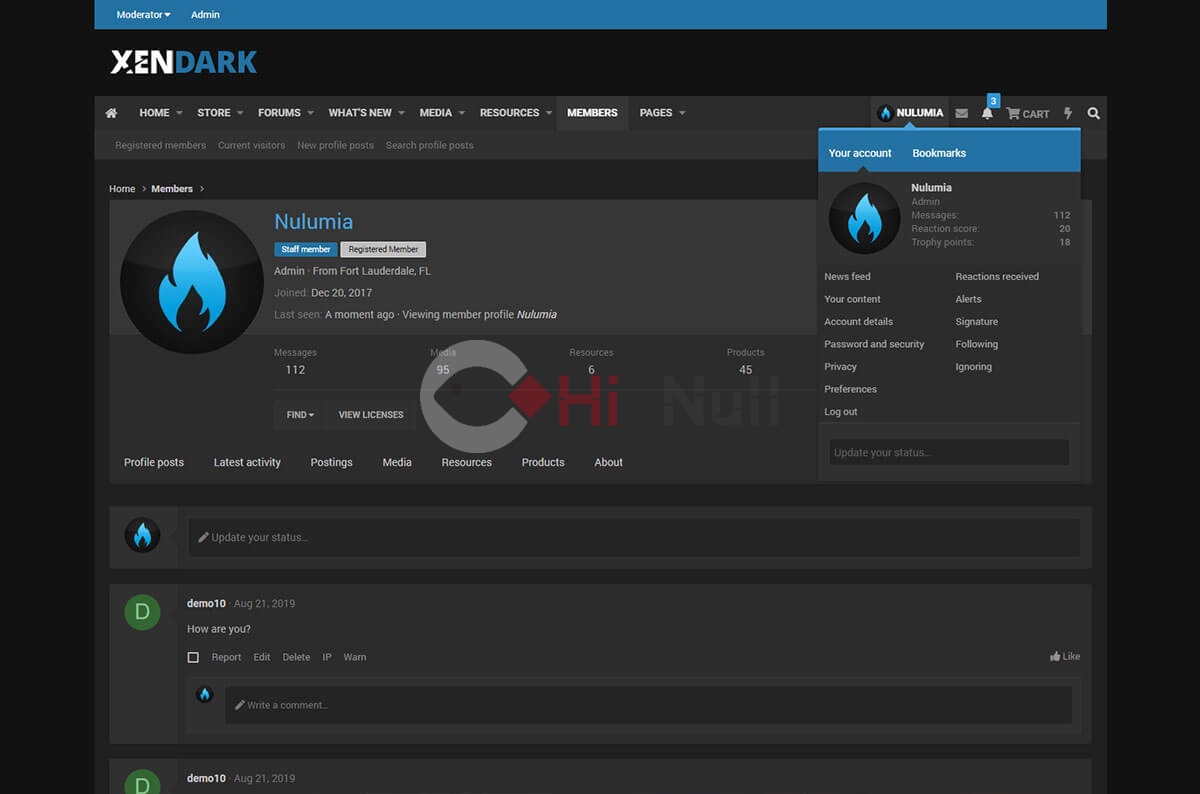Viewport: 1200px width, 794px height.
Task: Click the XenDark logo
Action: click(184, 62)
